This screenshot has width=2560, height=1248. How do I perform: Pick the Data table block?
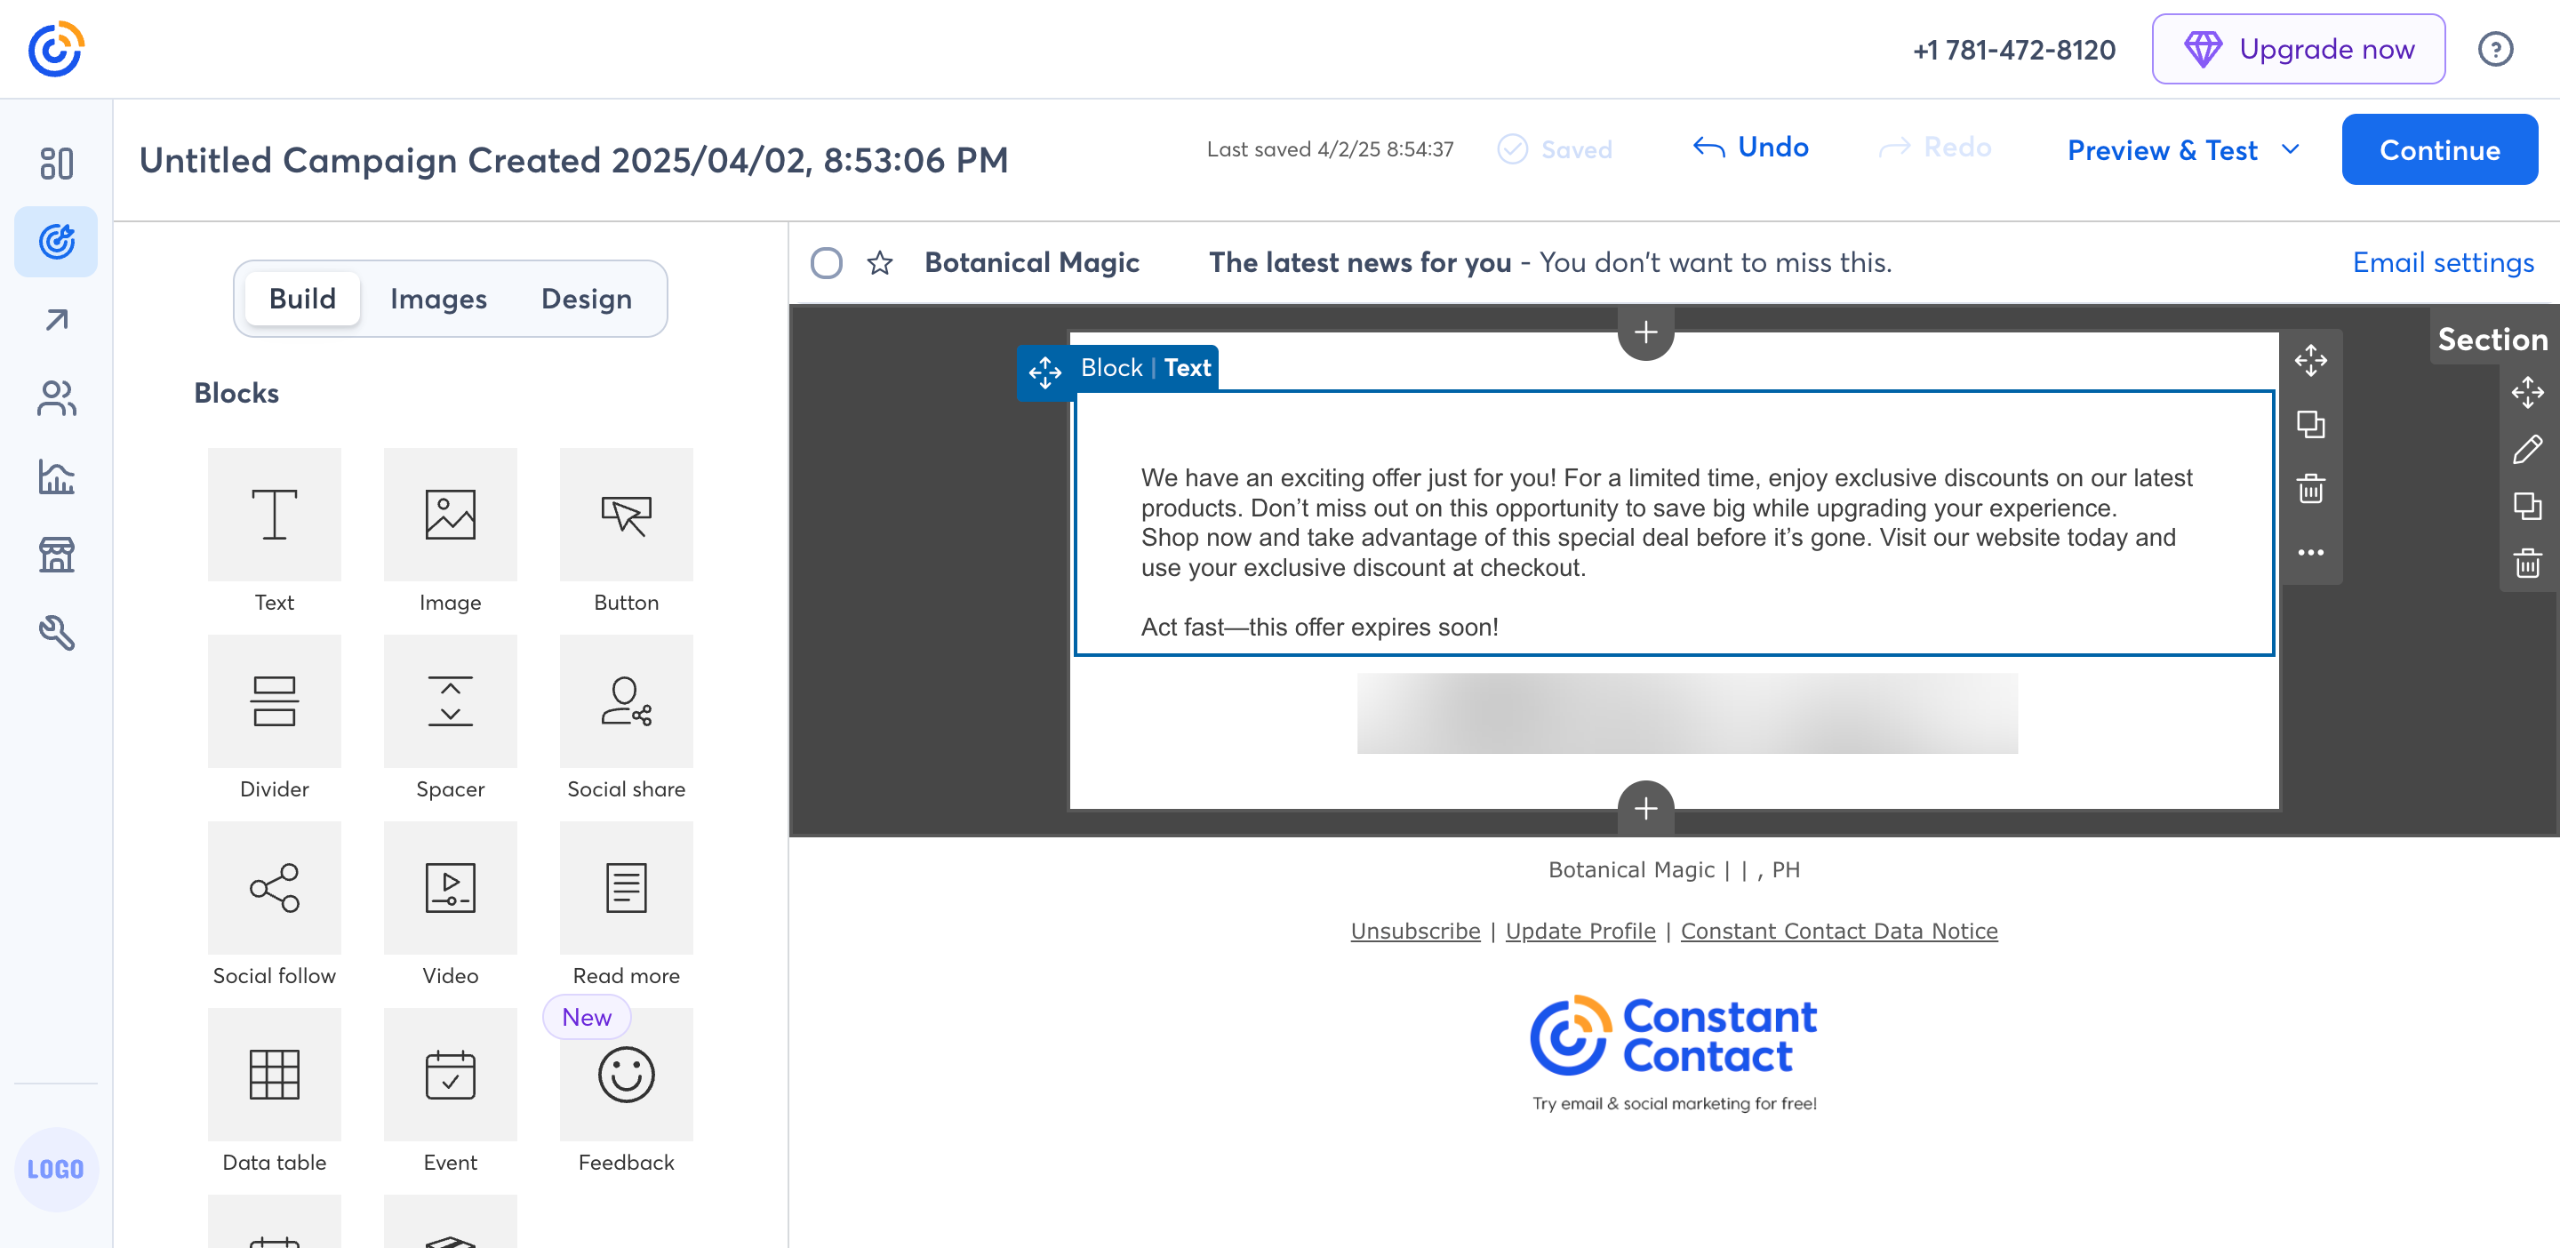(x=274, y=1074)
